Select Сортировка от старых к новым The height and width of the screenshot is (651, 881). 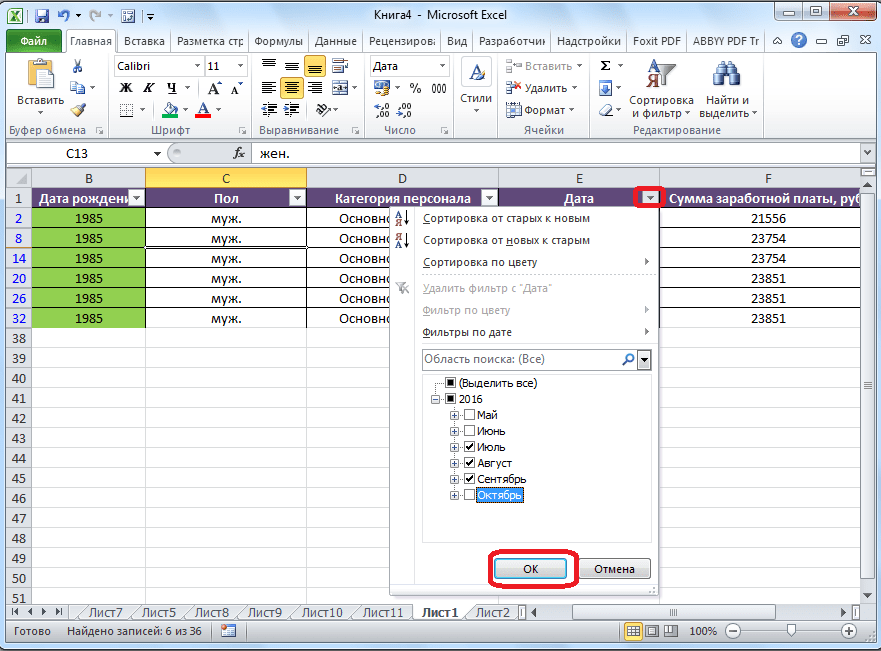506,218
